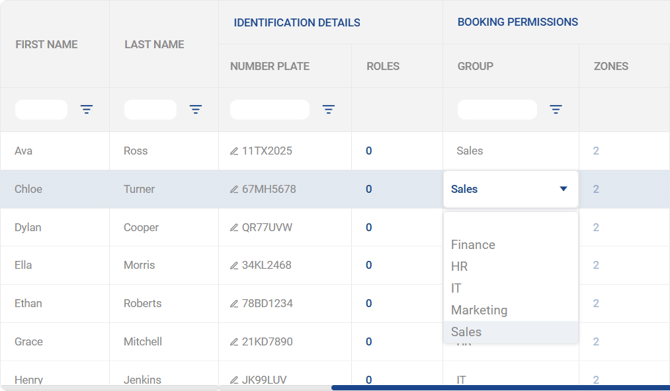Click the Booking Permissions header group

(518, 22)
